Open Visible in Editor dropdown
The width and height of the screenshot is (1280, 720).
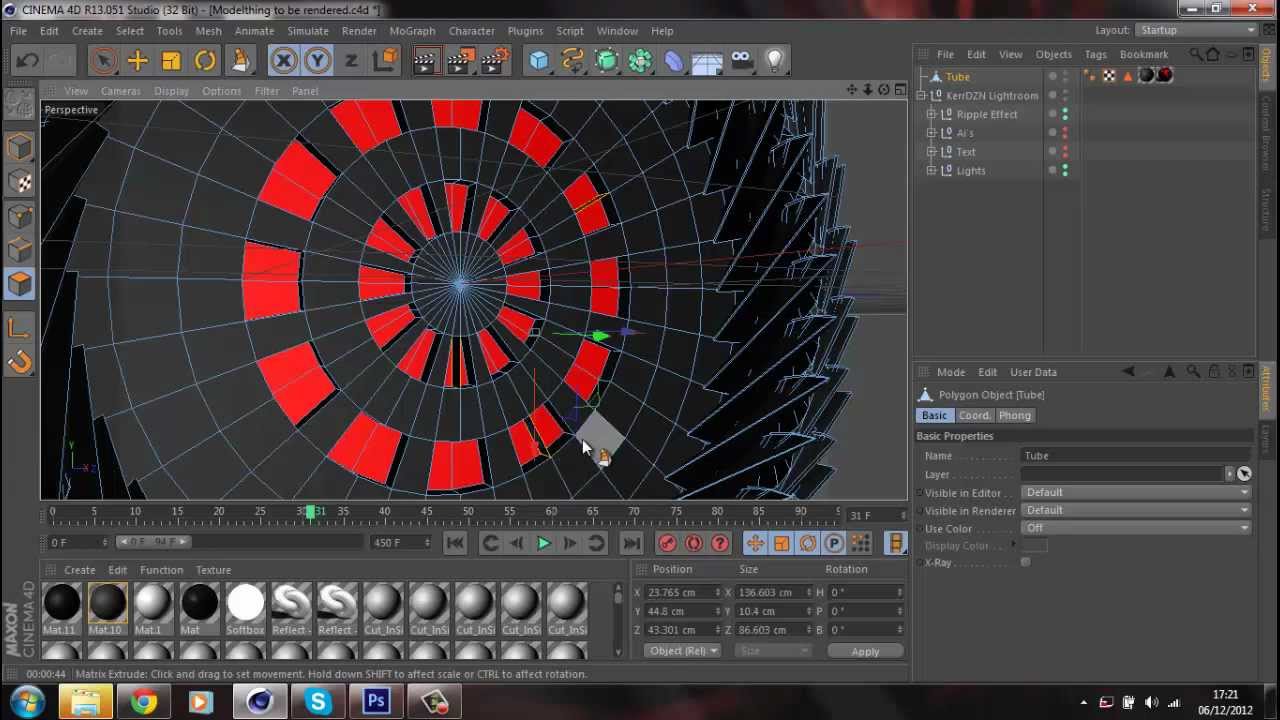1136,493
